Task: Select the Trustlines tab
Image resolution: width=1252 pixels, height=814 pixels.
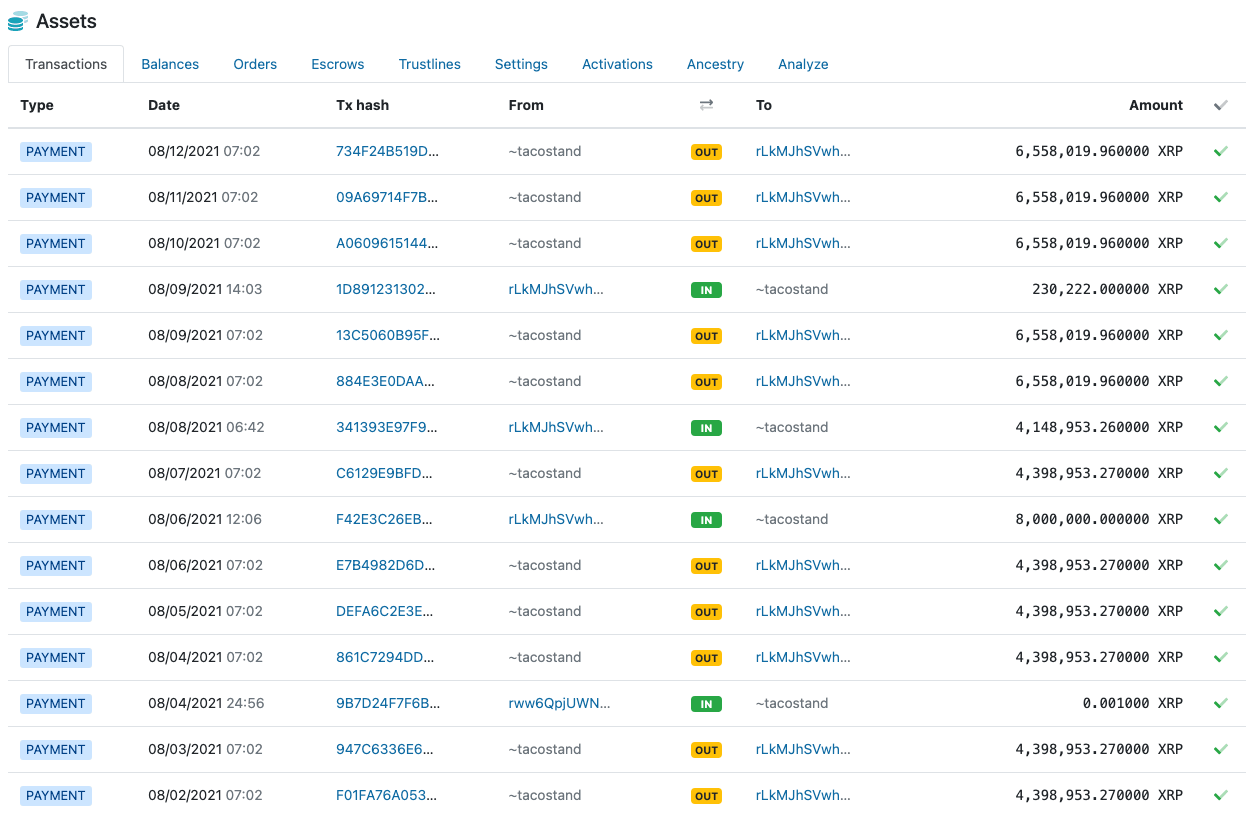Action: [x=429, y=64]
